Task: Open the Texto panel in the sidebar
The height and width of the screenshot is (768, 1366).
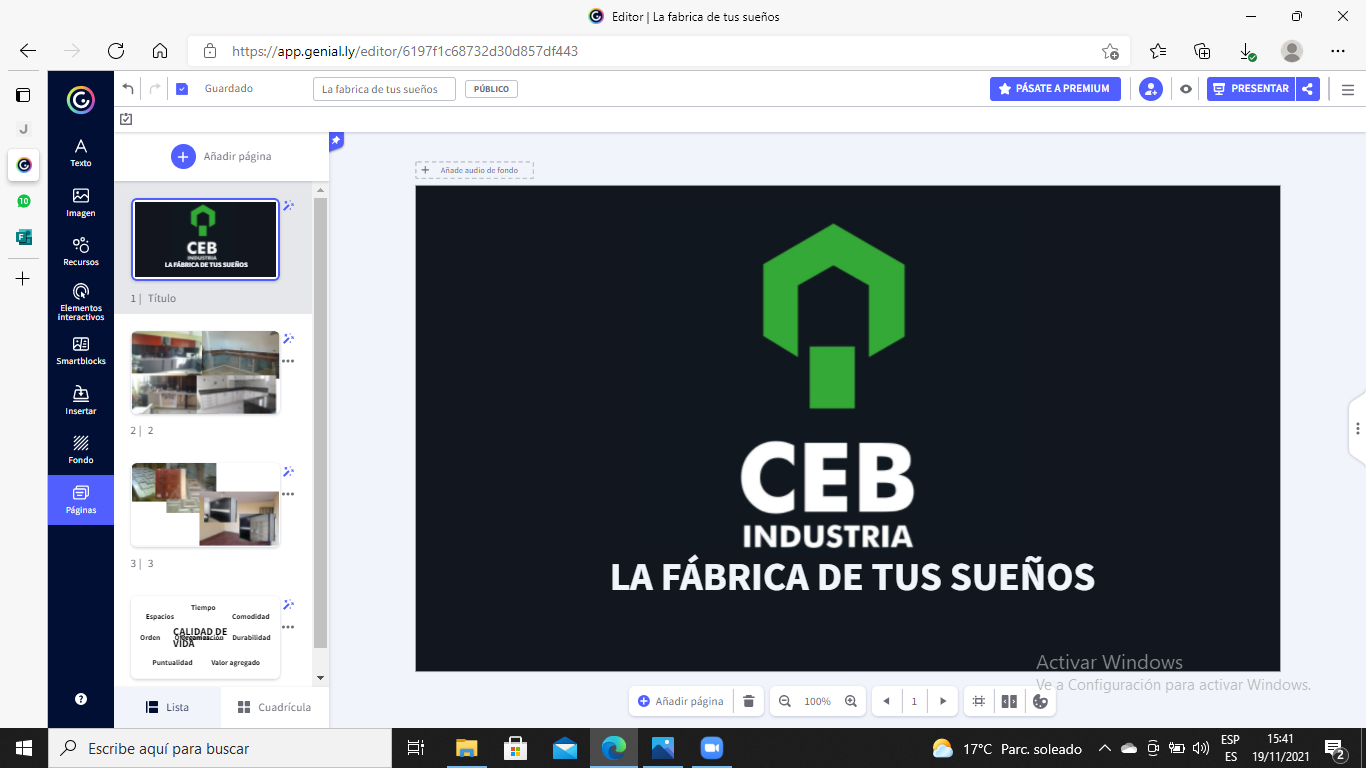Action: coord(80,151)
